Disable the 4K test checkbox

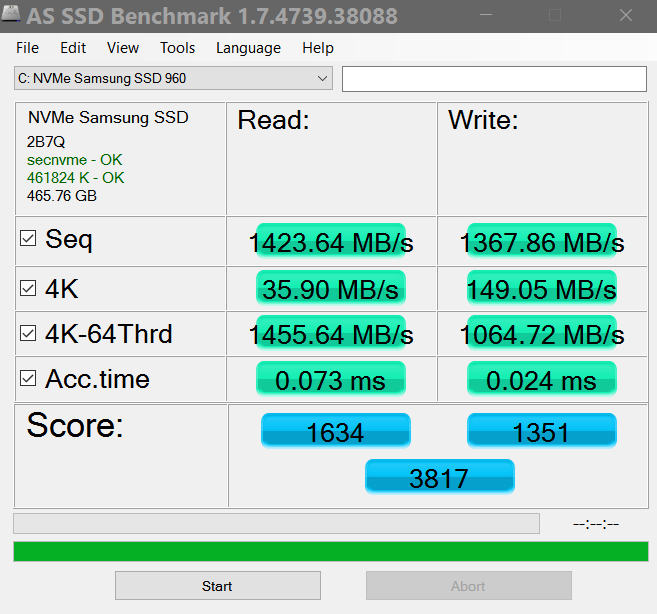29,290
